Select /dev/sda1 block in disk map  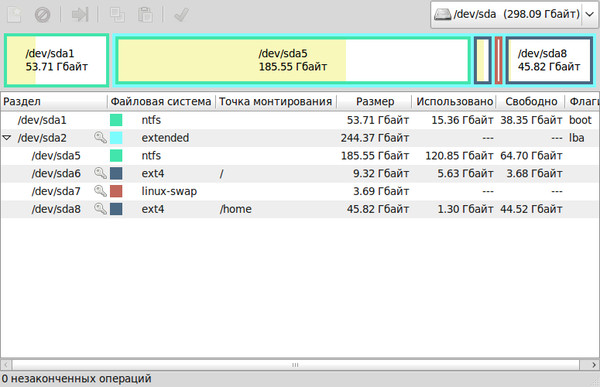[x=56, y=60]
